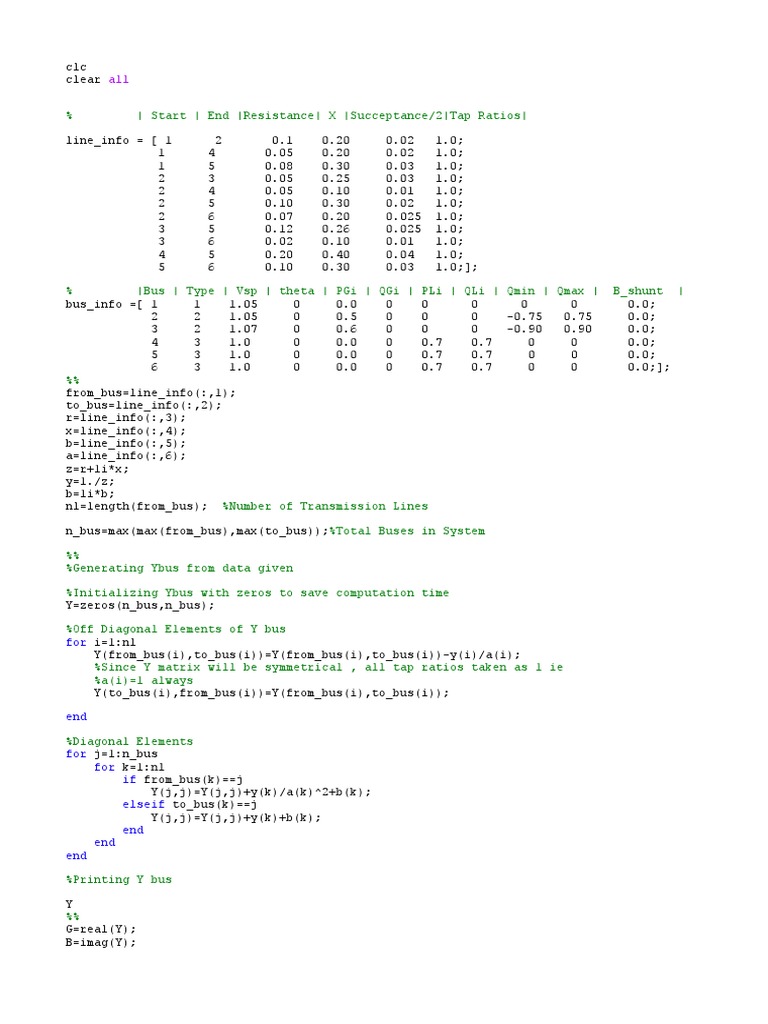Select Qmin value '-0.90' in bus_info
The height and width of the screenshot is (1024, 768).
524,329
